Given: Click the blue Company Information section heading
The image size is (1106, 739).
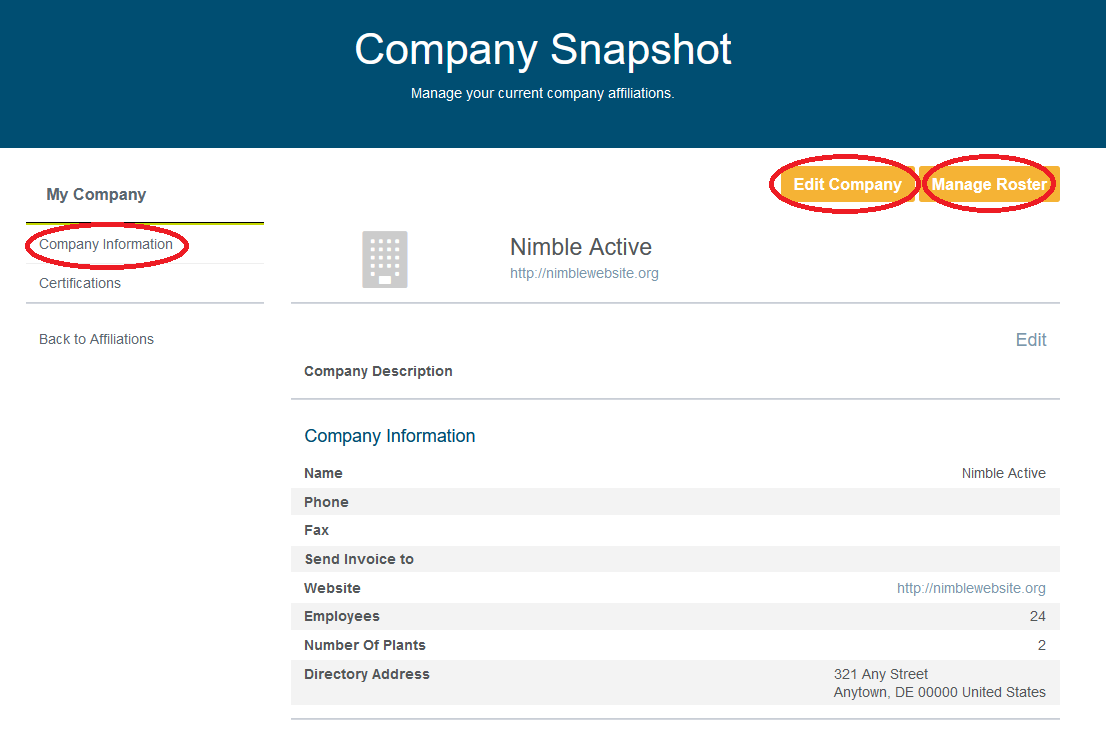Looking at the screenshot, I should pos(389,436).
